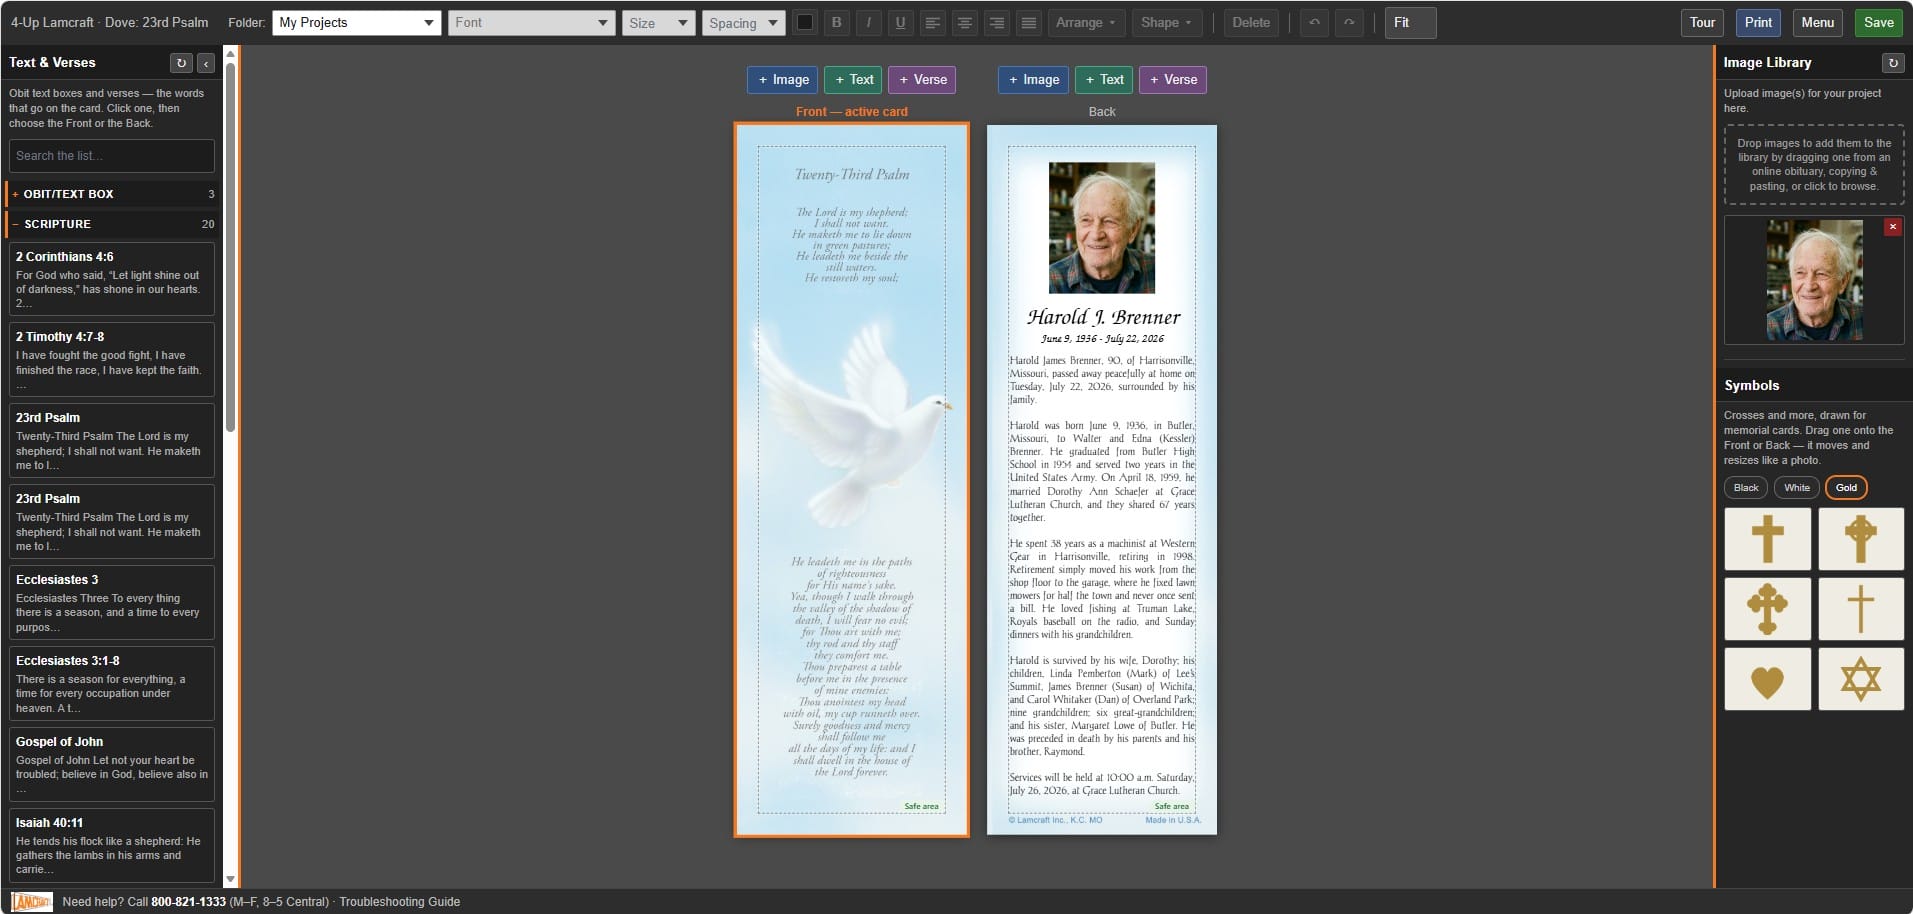
Task: Open the text color swatch
Action: pyautogui.click(x=804, y=22)
